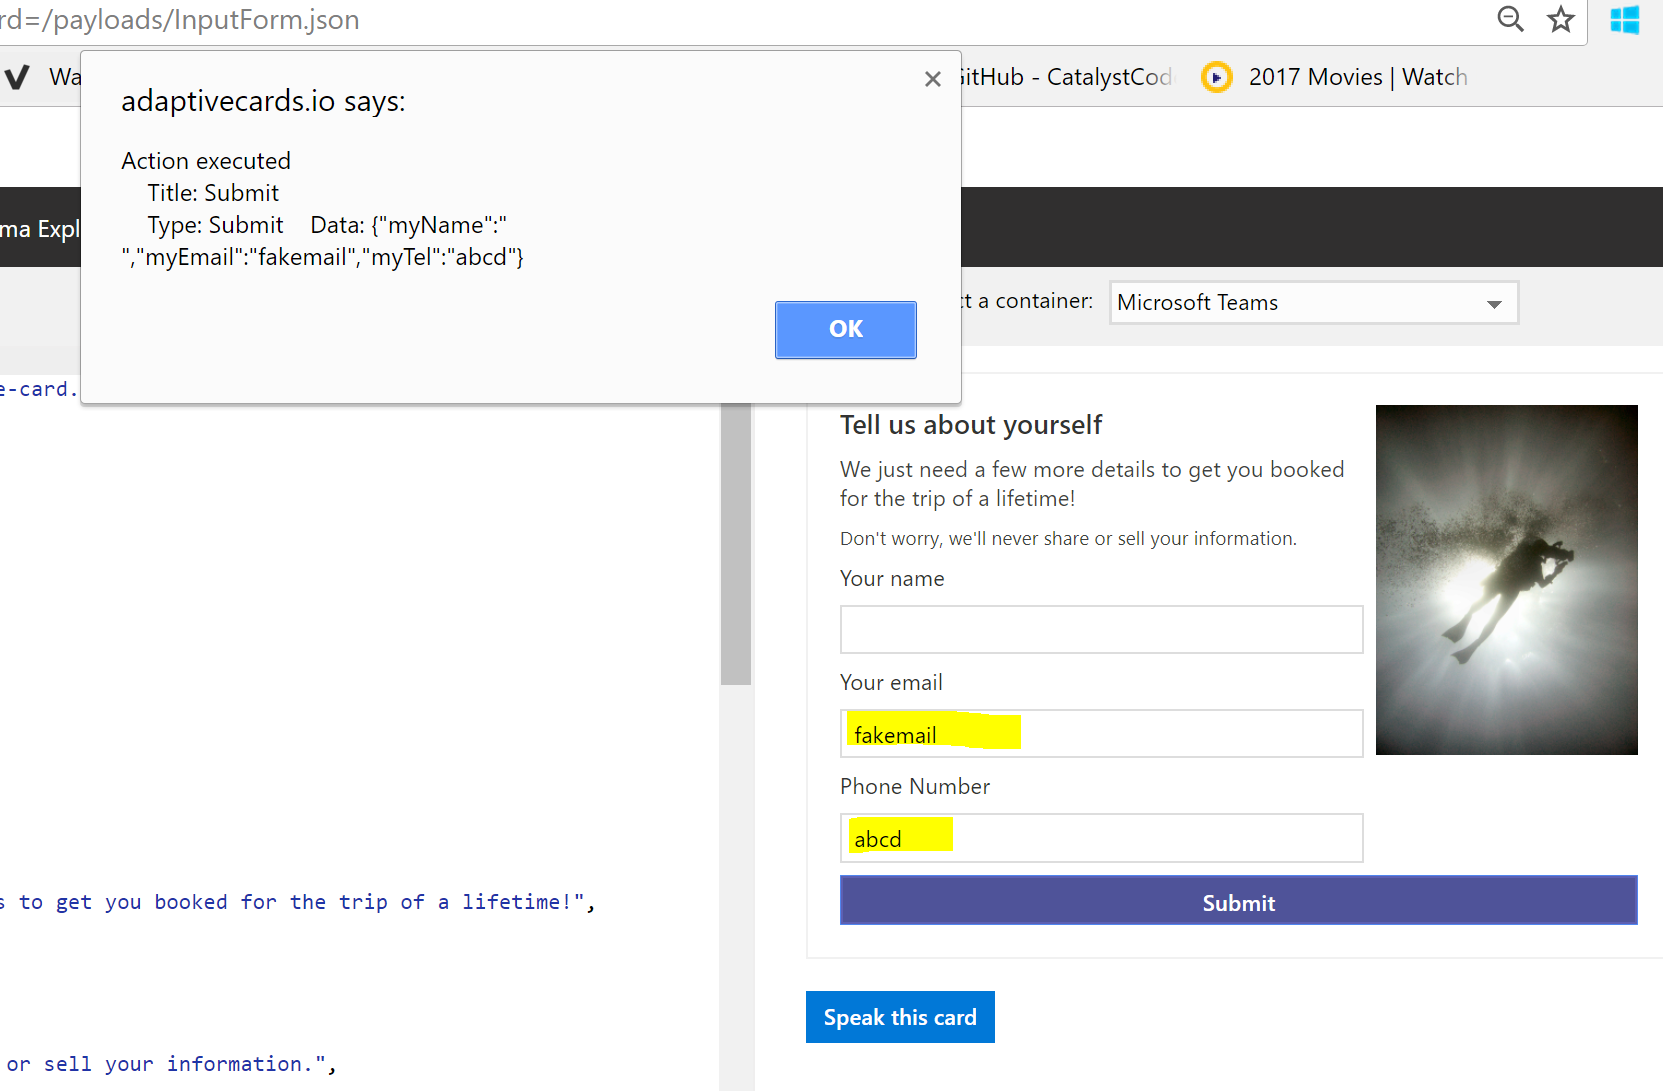Viewport: 1663px width, 1091px height.
Task: Click the scuba diver image thumbnail
Action: pos(1506,580)
